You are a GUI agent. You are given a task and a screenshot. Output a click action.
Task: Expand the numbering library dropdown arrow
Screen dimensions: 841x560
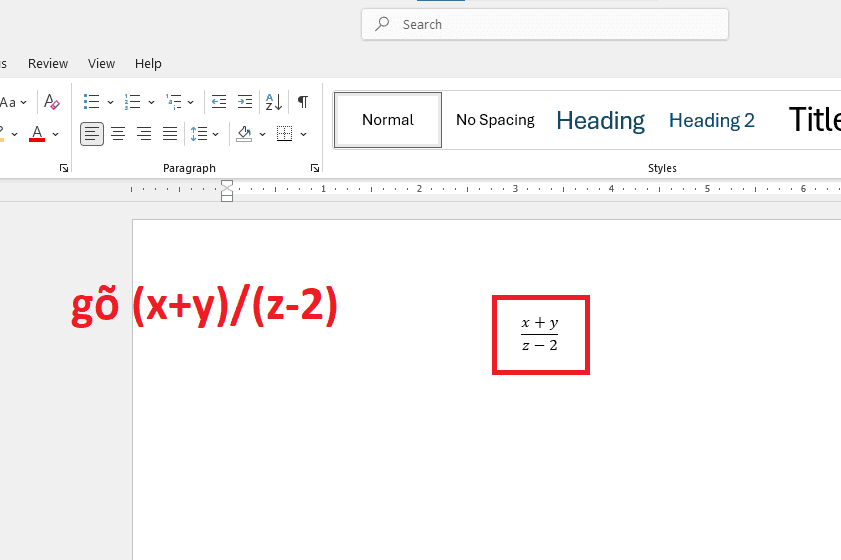(x=151, y=102)
